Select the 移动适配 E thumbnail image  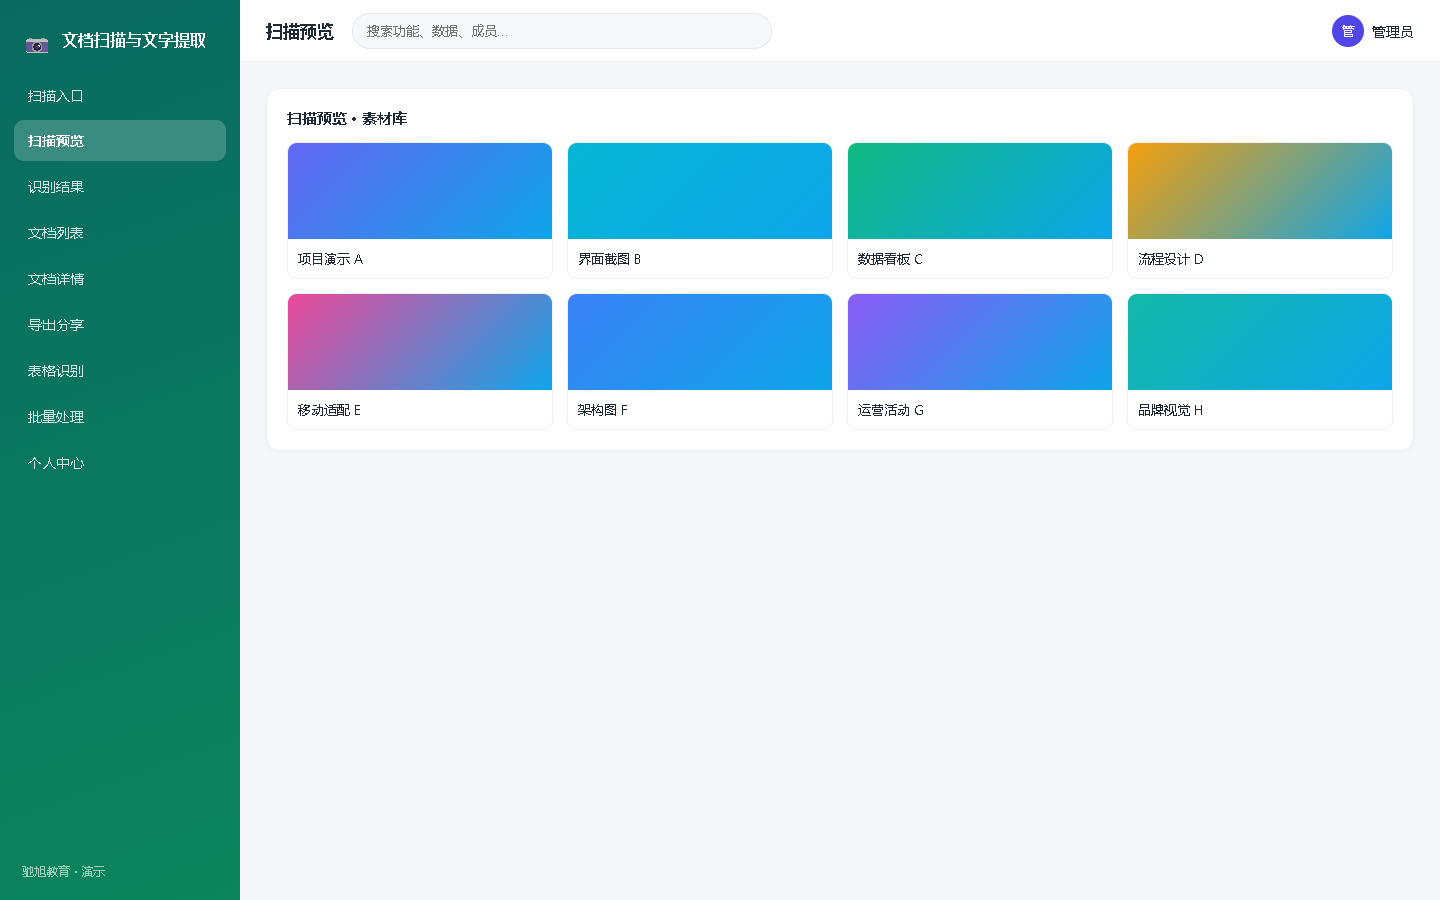click(x=420, y=342)
